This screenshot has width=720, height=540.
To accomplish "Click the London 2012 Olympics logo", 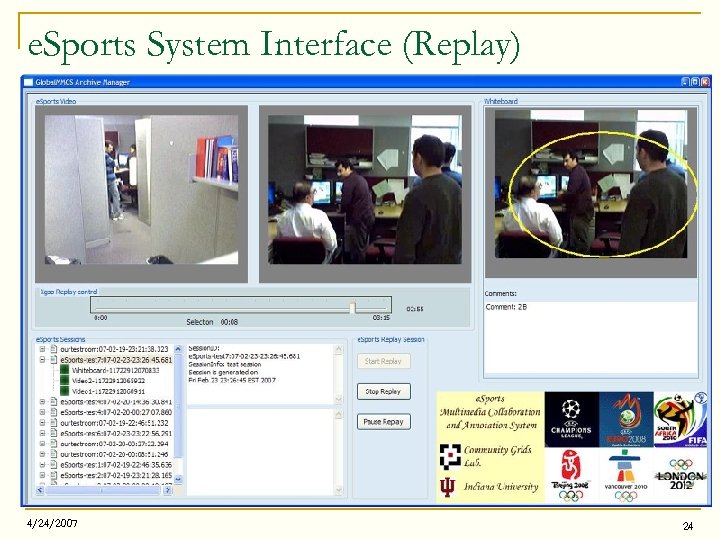I will coord(681,475).
